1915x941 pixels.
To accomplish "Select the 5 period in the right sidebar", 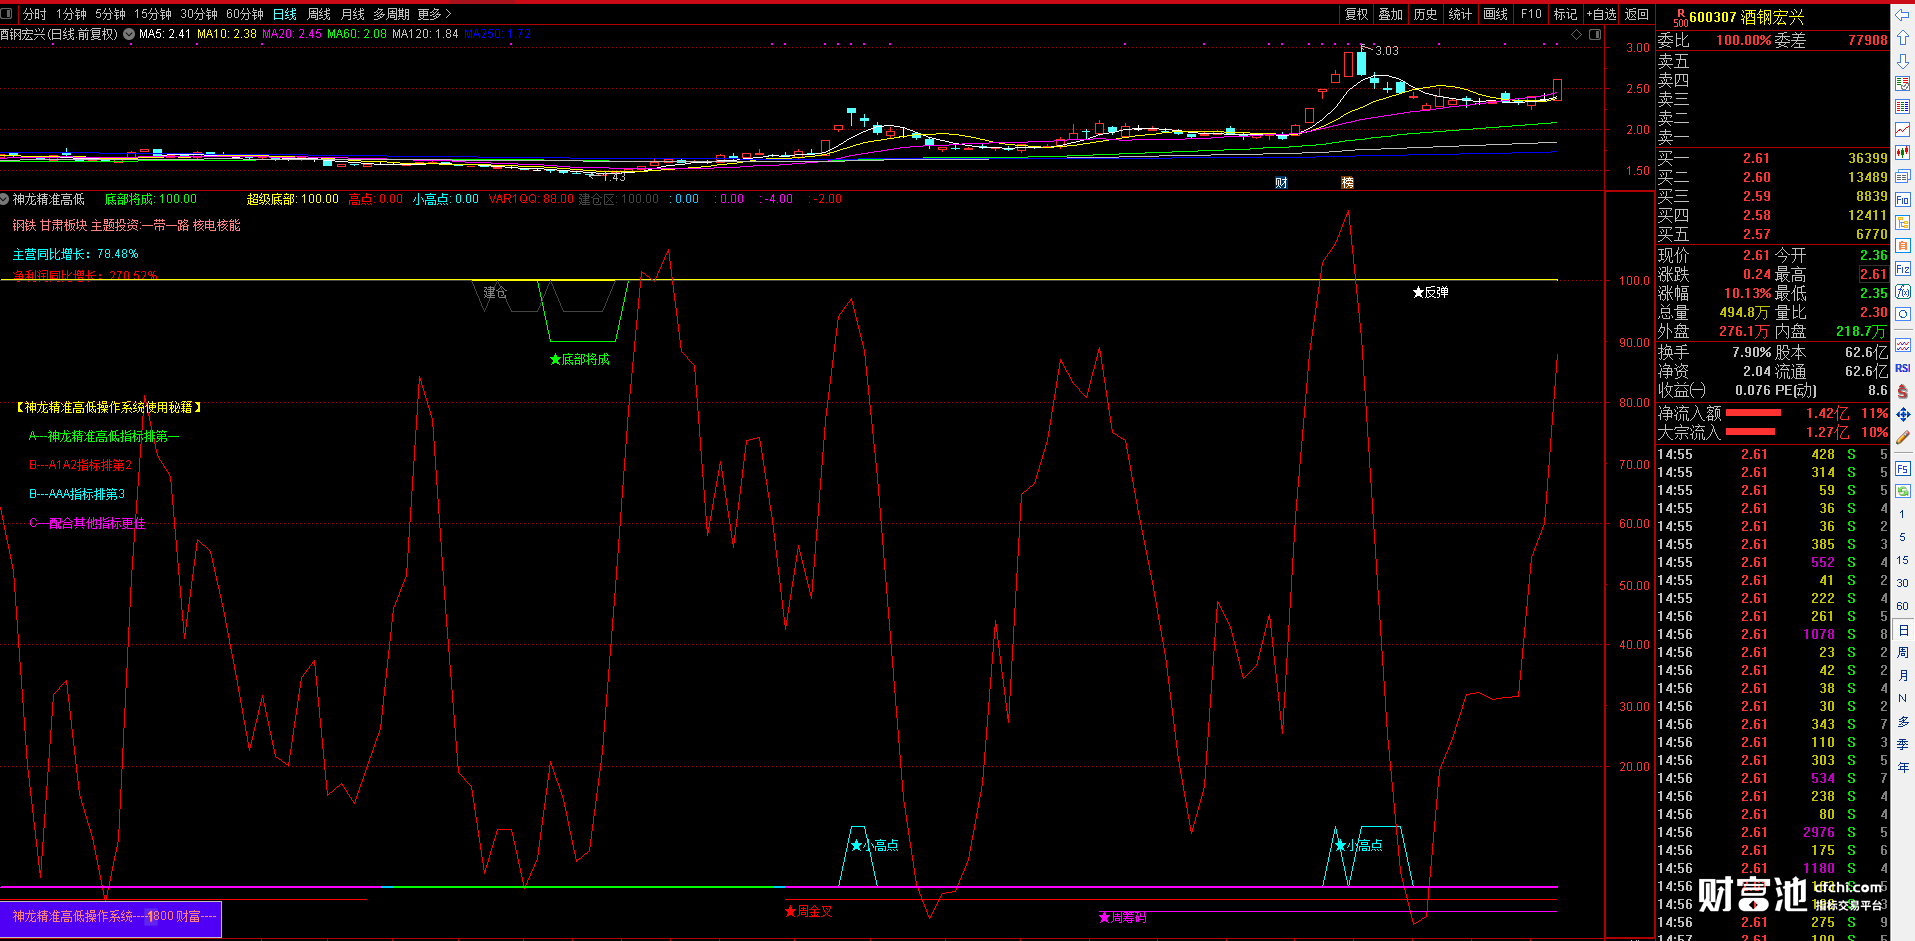I will point(1902,537).
